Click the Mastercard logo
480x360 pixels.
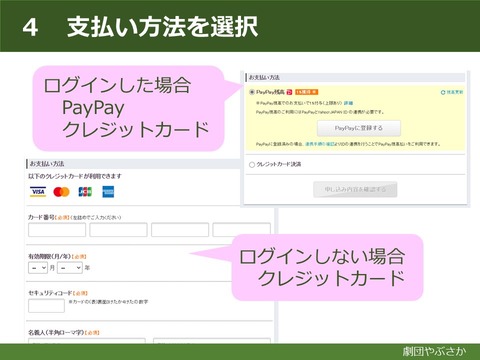(x=61, y=192)
